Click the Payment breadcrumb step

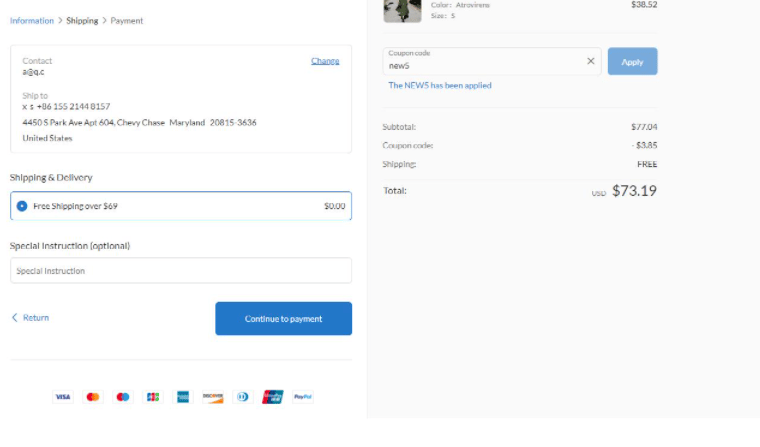127,20
